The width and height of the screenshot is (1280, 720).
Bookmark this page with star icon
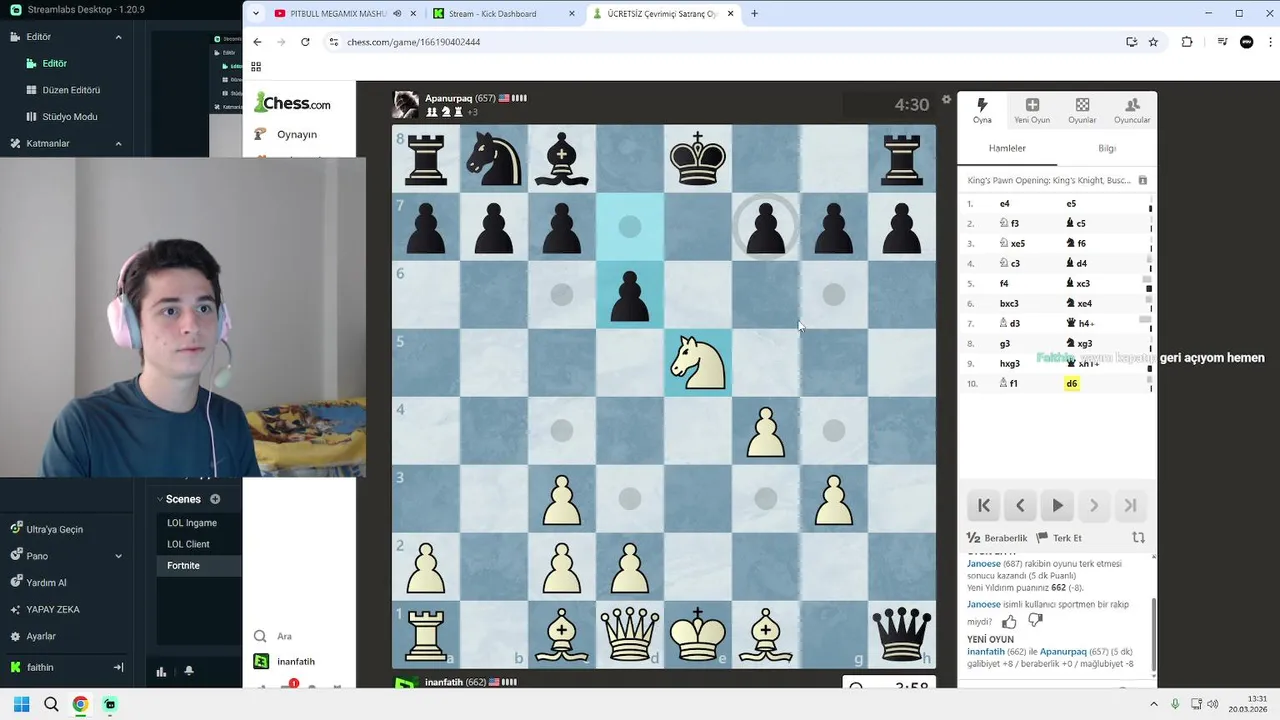[1153, 42]
